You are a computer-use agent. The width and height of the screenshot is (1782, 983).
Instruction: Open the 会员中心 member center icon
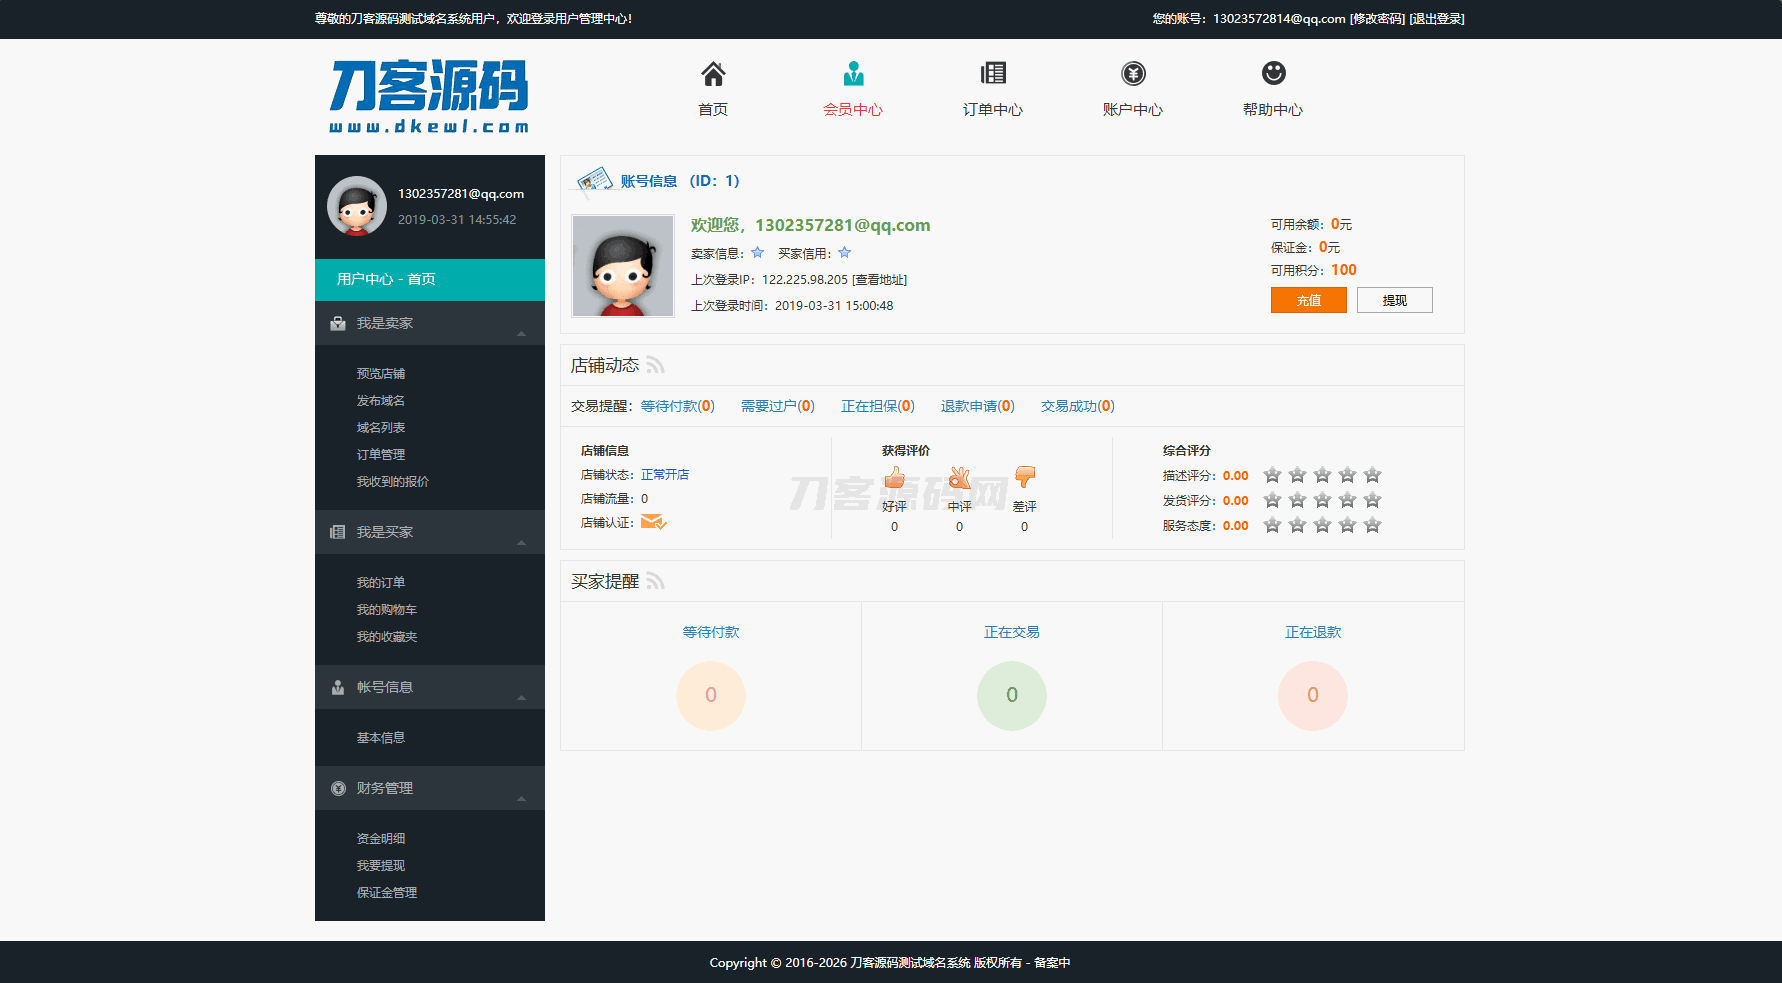click(853, 74)
